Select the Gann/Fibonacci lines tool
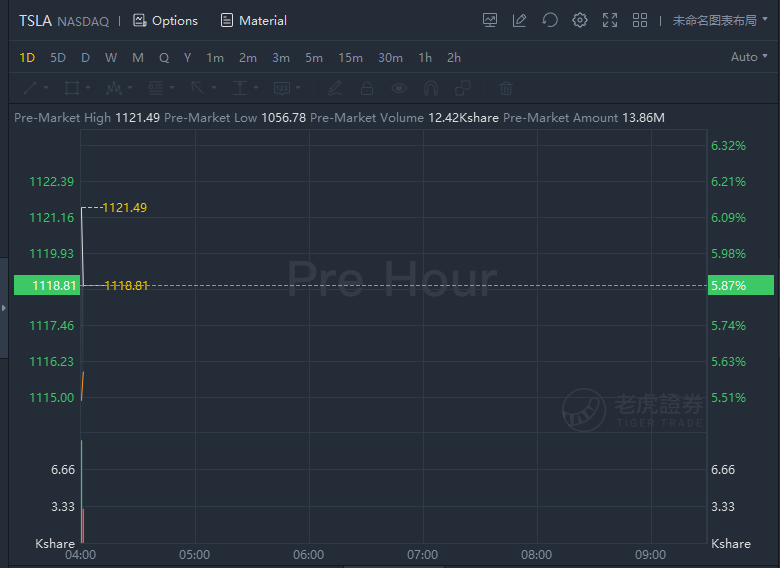780x568 pixels. pos(156,88)
